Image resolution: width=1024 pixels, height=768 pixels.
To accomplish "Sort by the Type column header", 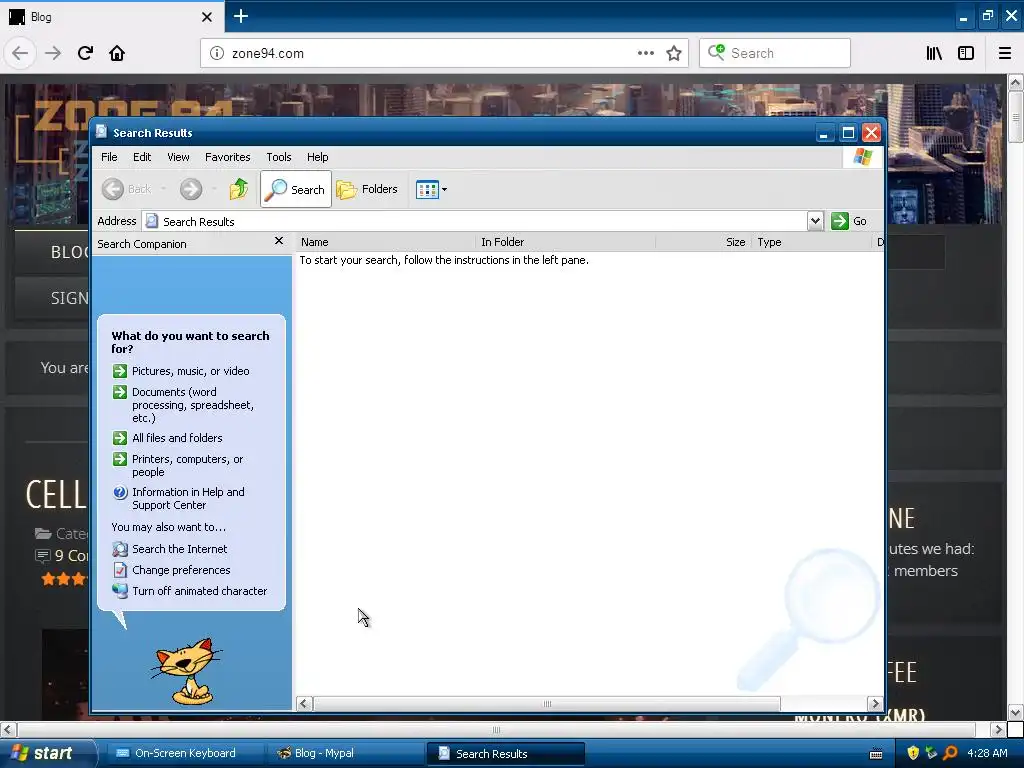I will 812,242.
